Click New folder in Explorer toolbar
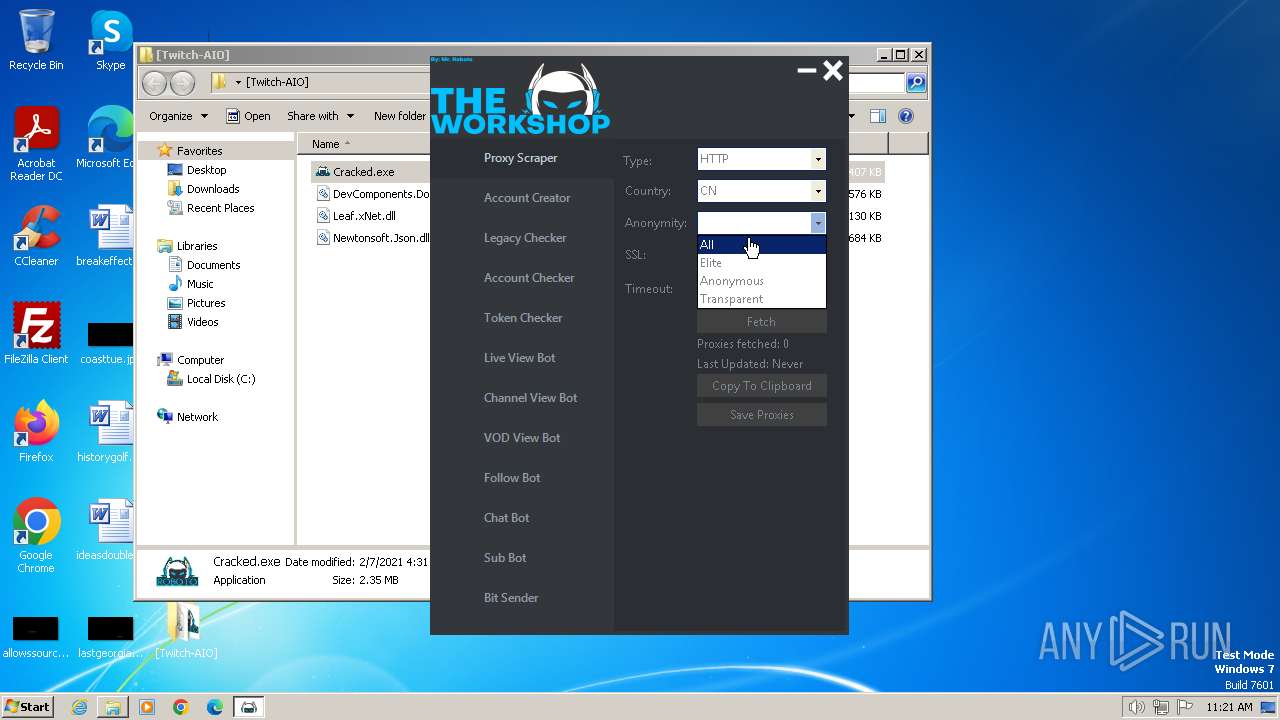The image size is (1280, 720). [x=399, y=116]
